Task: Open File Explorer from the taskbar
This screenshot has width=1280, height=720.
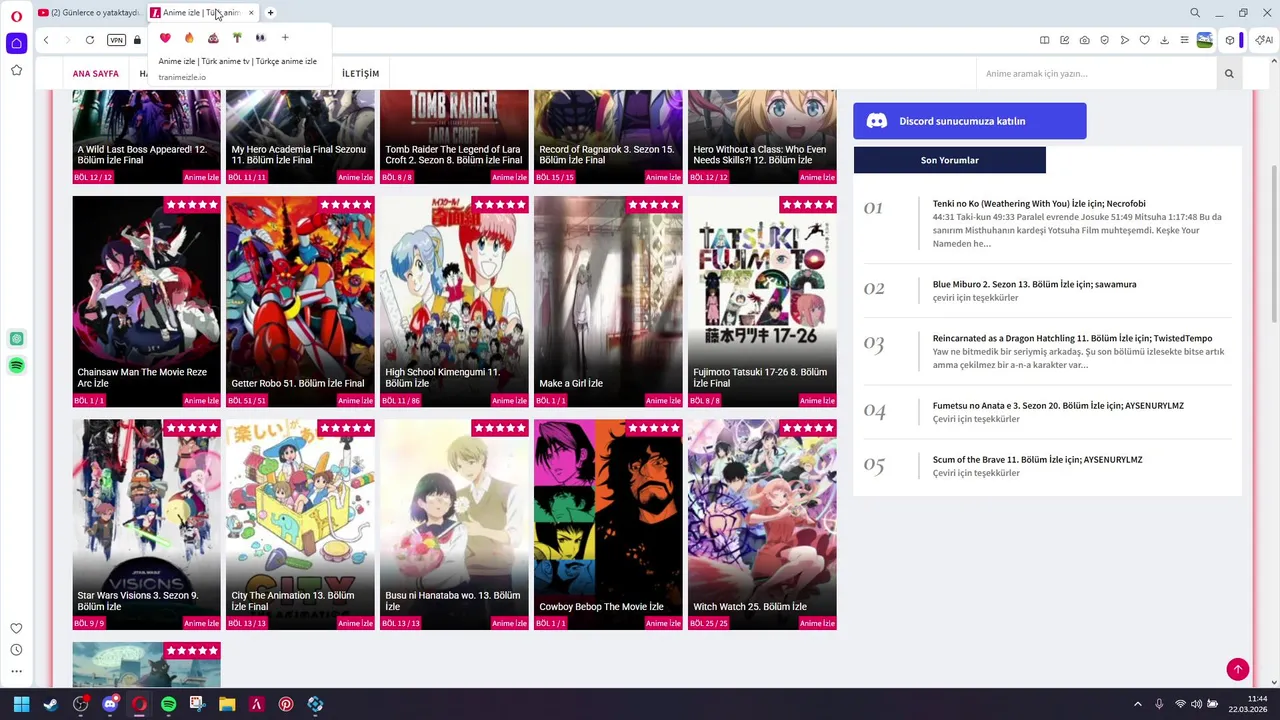Action: point(227,704)
